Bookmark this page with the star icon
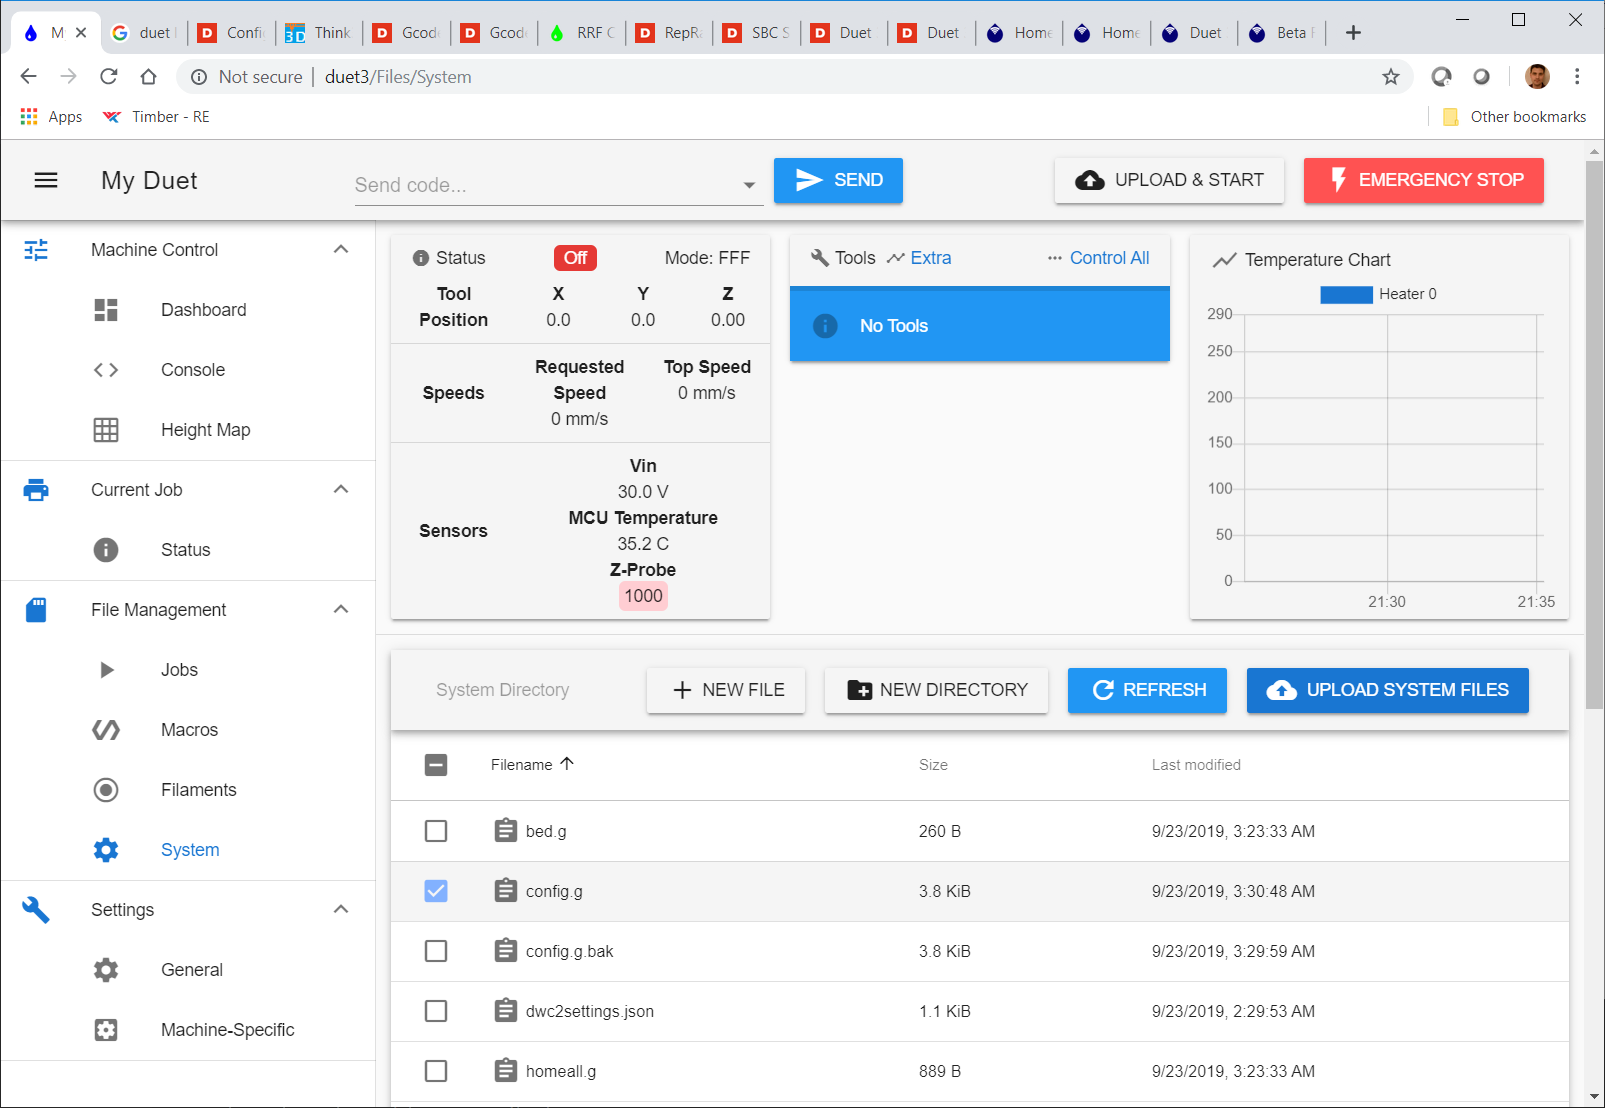The image size is (1605, 1108). 1390,77
